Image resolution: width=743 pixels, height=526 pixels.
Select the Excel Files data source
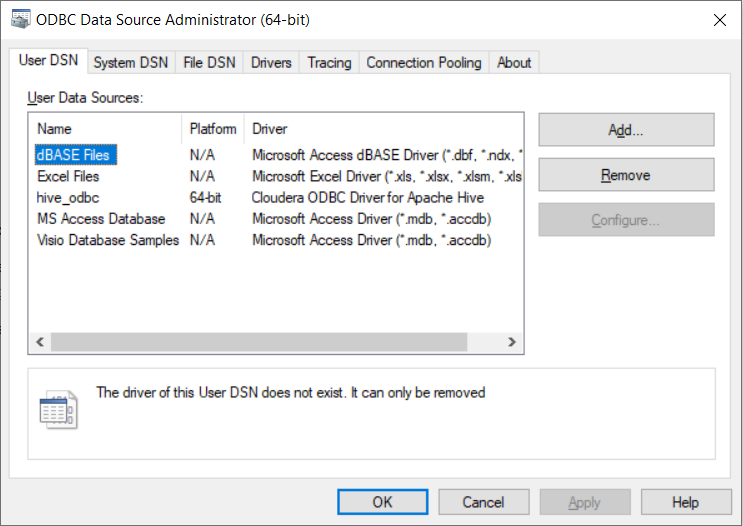coord(68,176)
